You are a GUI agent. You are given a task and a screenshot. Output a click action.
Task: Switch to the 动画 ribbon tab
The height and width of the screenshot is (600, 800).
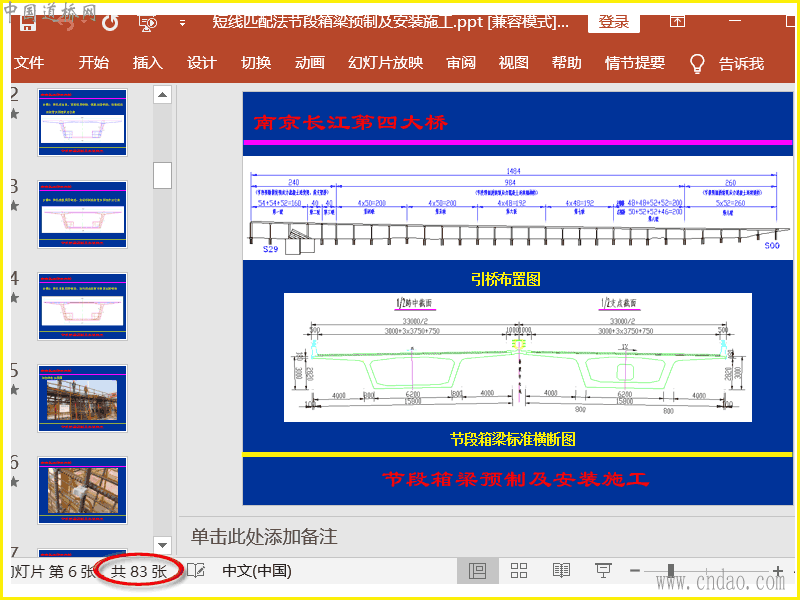pos(310,62)
